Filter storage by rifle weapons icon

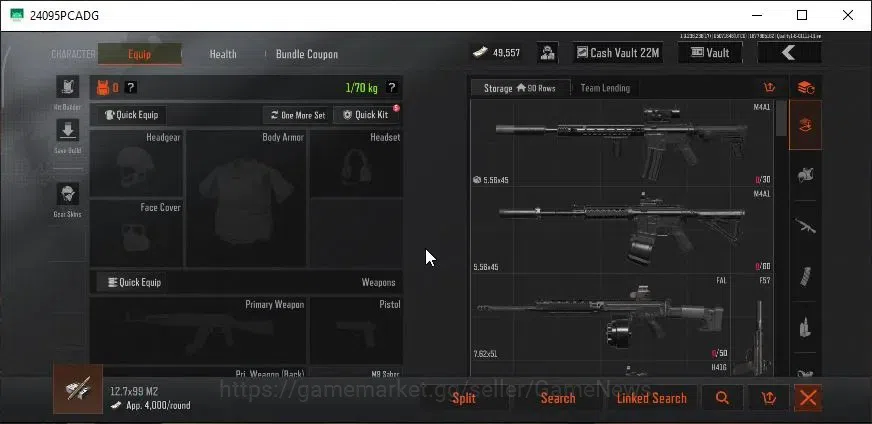coord(805,225)
